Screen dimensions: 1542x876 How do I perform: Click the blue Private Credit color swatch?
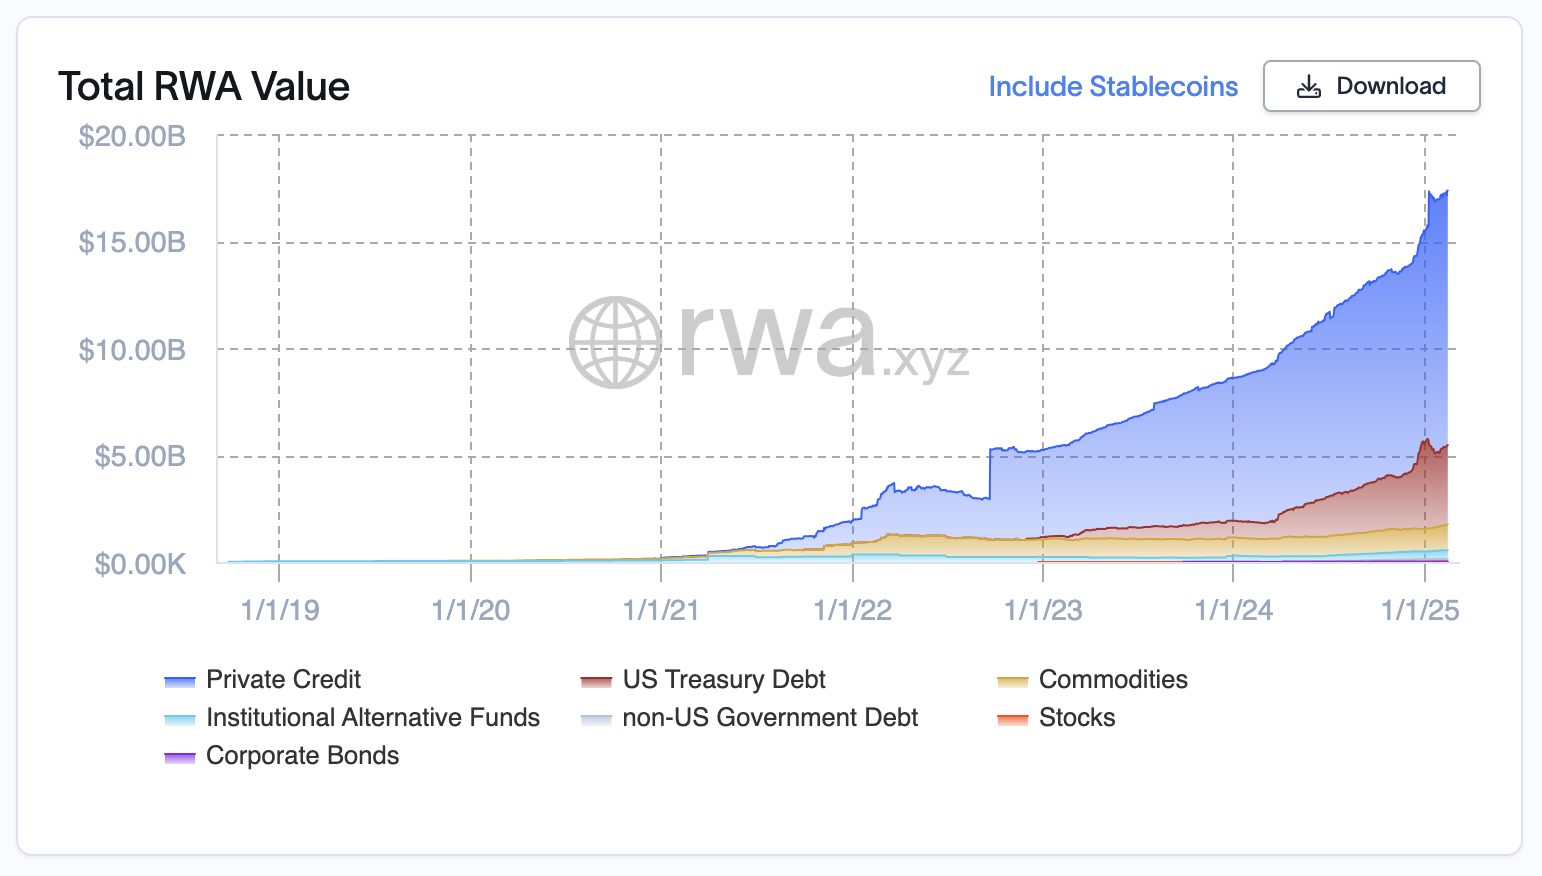pos(180,682)
